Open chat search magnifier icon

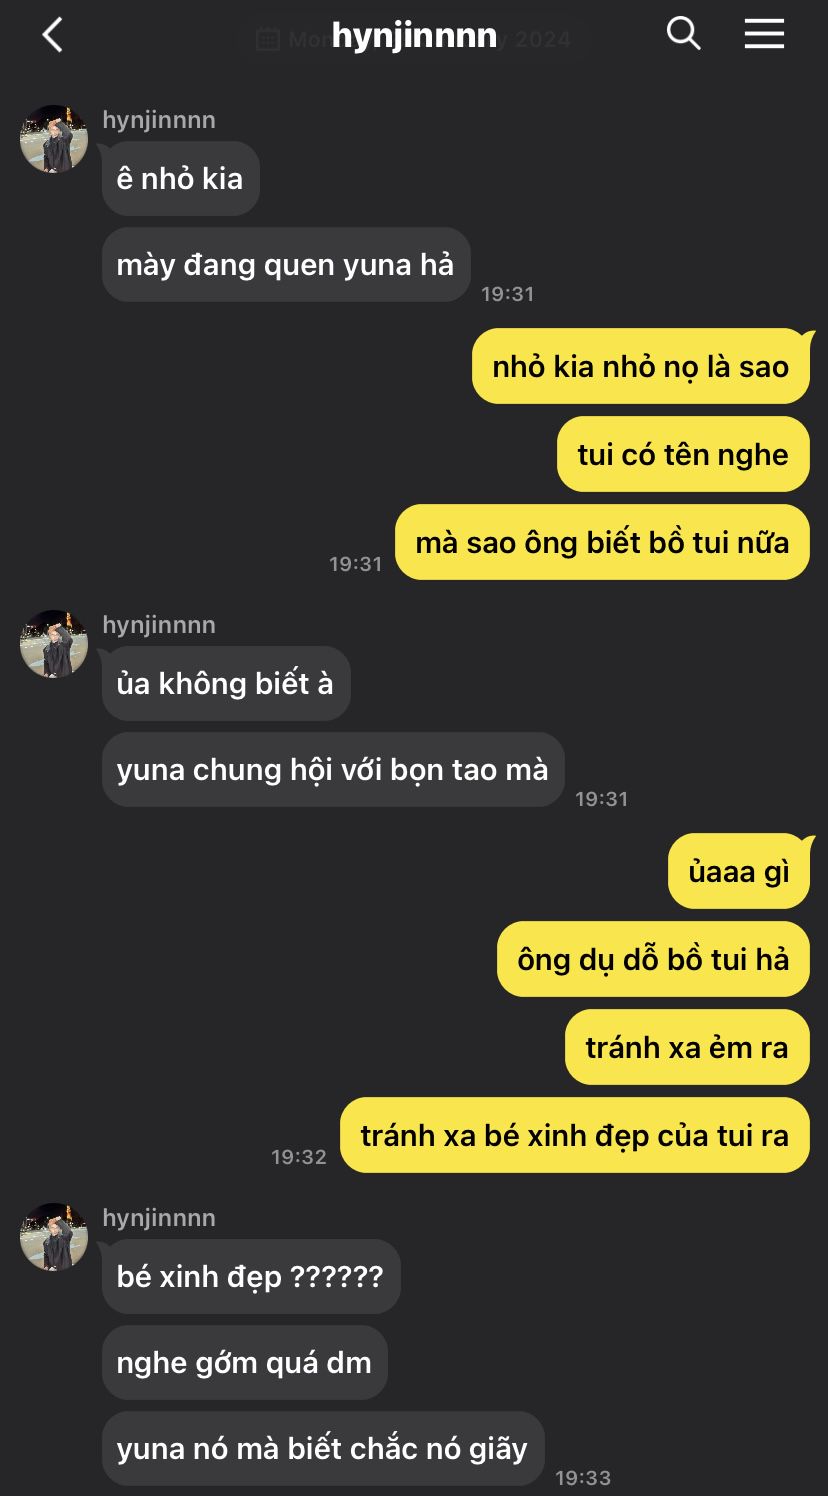pyautogui.click(x=683, y=34)
